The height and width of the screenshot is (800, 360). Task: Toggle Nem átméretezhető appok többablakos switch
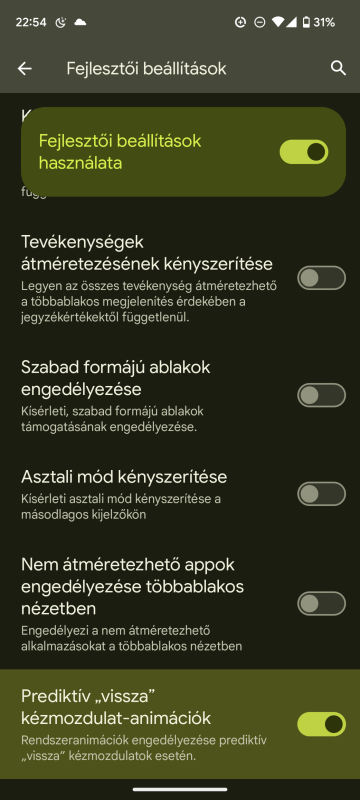pos(321,604)
